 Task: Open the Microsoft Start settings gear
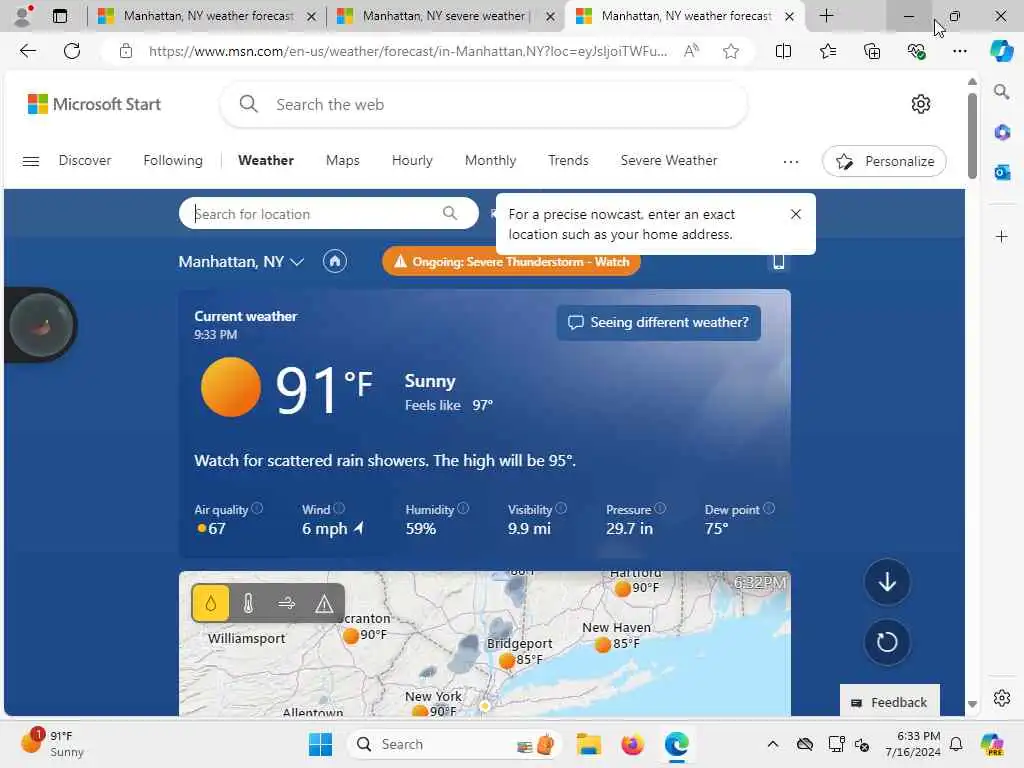click(x=920, y=104)
